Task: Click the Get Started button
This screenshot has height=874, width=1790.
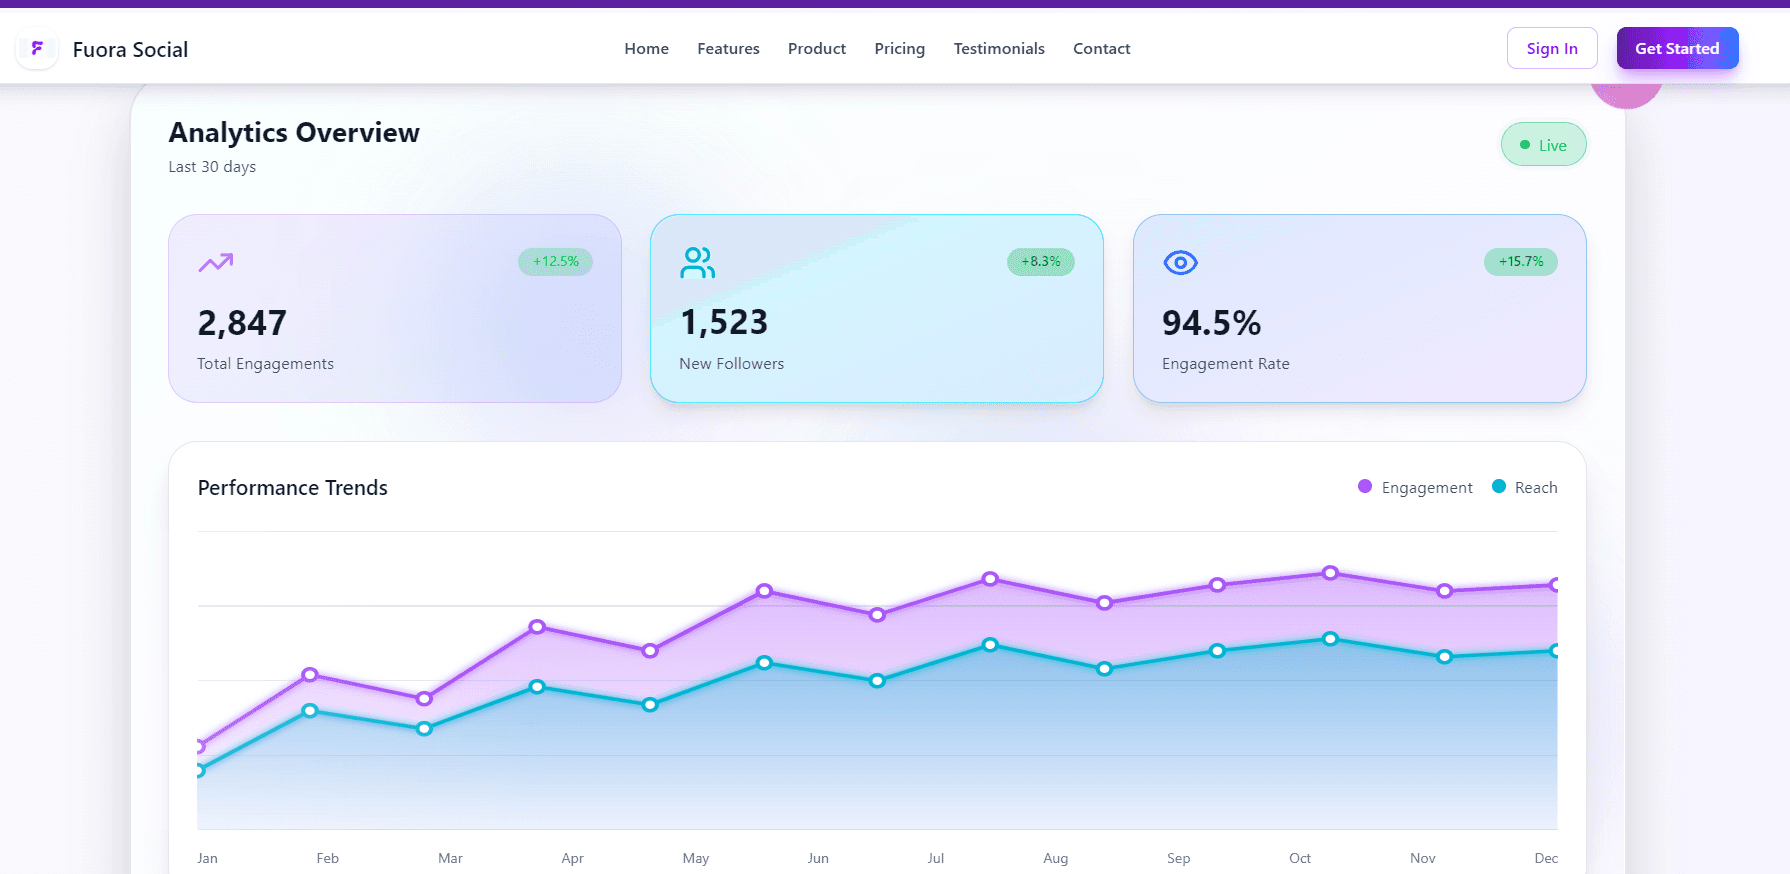Action: point(1677,48)
